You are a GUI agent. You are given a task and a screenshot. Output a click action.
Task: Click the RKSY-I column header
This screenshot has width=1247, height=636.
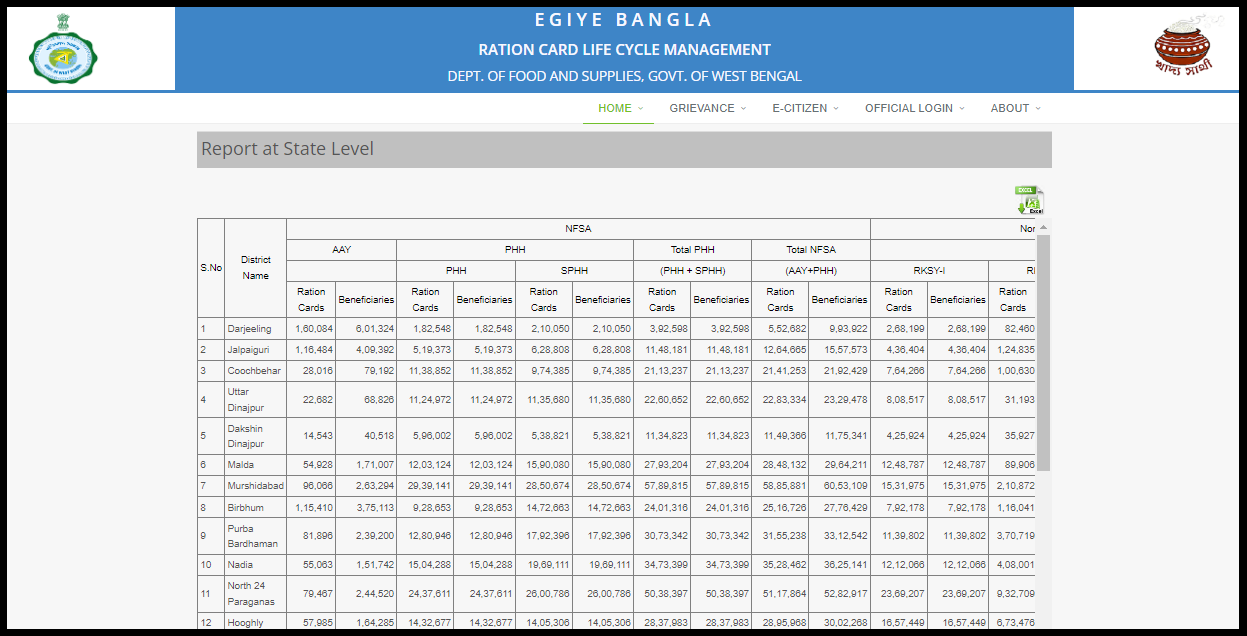(x=929, y=271)
